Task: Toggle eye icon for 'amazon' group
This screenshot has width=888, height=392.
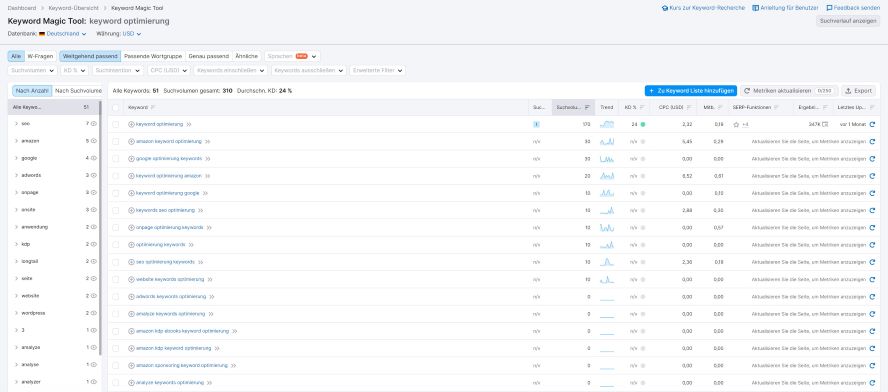Action: pos(93,141)
